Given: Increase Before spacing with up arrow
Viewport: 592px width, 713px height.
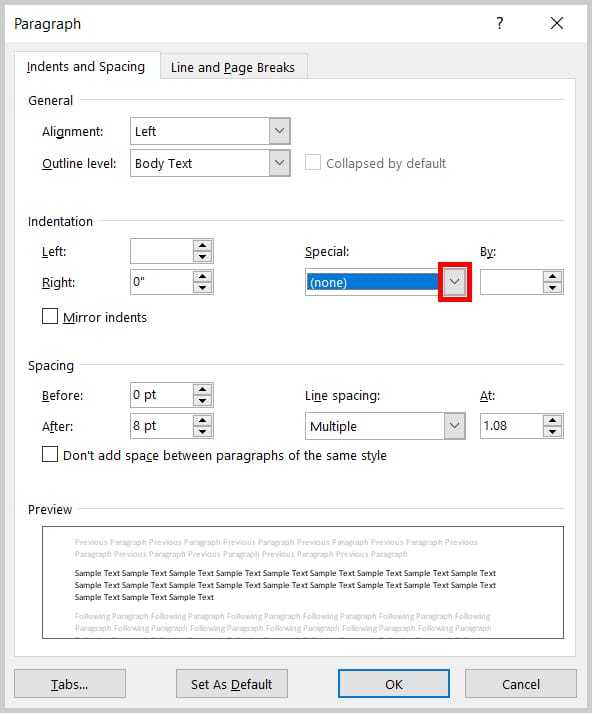Looking at the screenshot, I should (202, 389).
